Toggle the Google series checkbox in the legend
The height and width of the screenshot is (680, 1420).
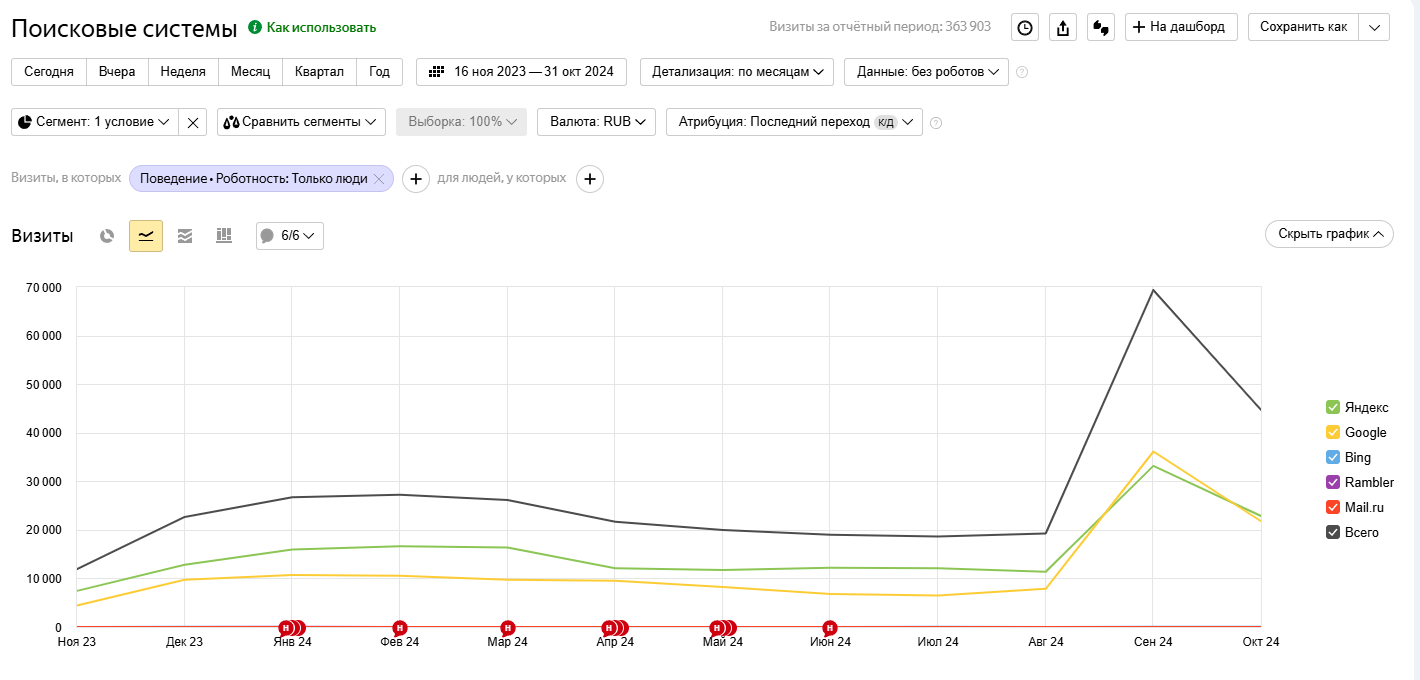(1333, 432)
